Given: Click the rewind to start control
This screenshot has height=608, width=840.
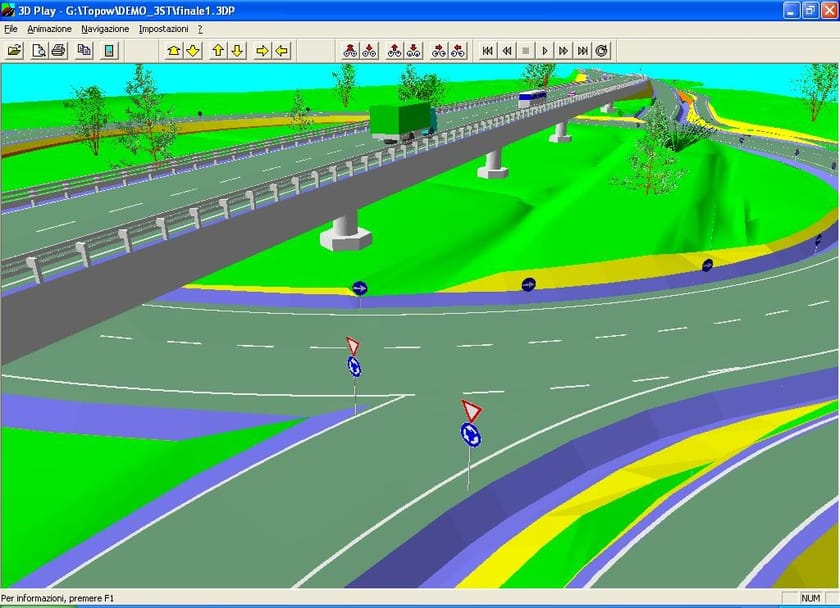Looking at the screenshot, I should 486,50.
